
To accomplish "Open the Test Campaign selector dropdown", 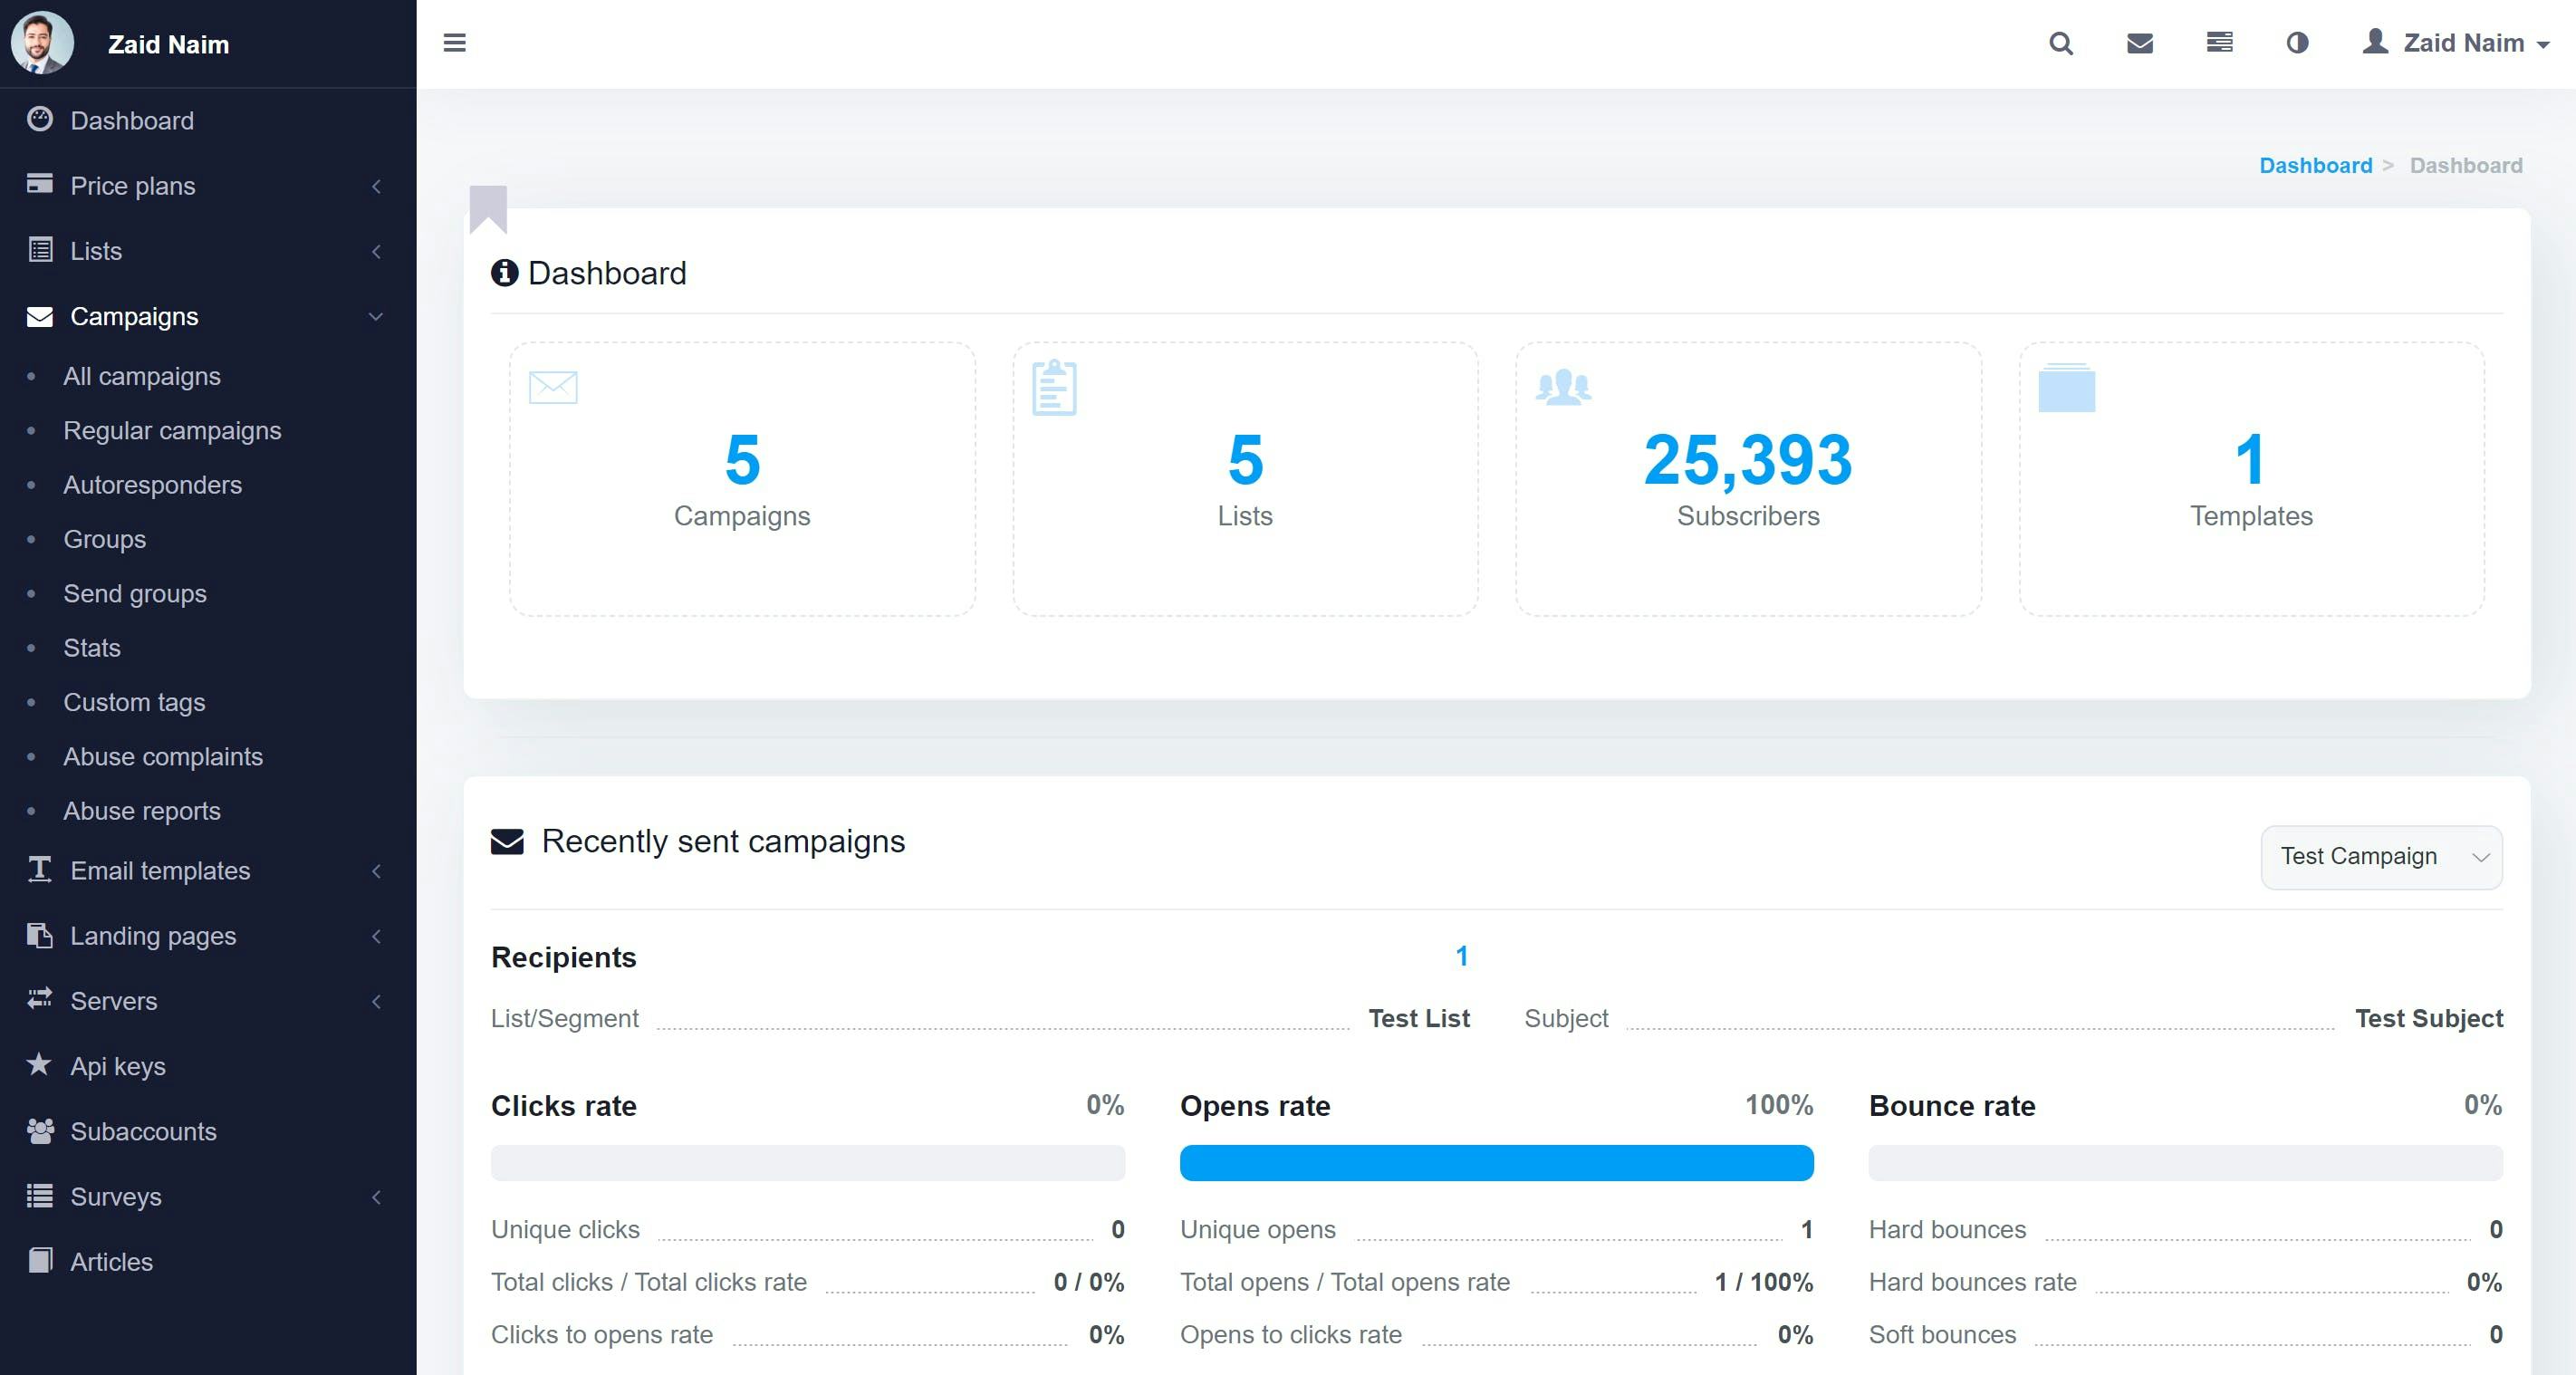I will [2381, 857].
